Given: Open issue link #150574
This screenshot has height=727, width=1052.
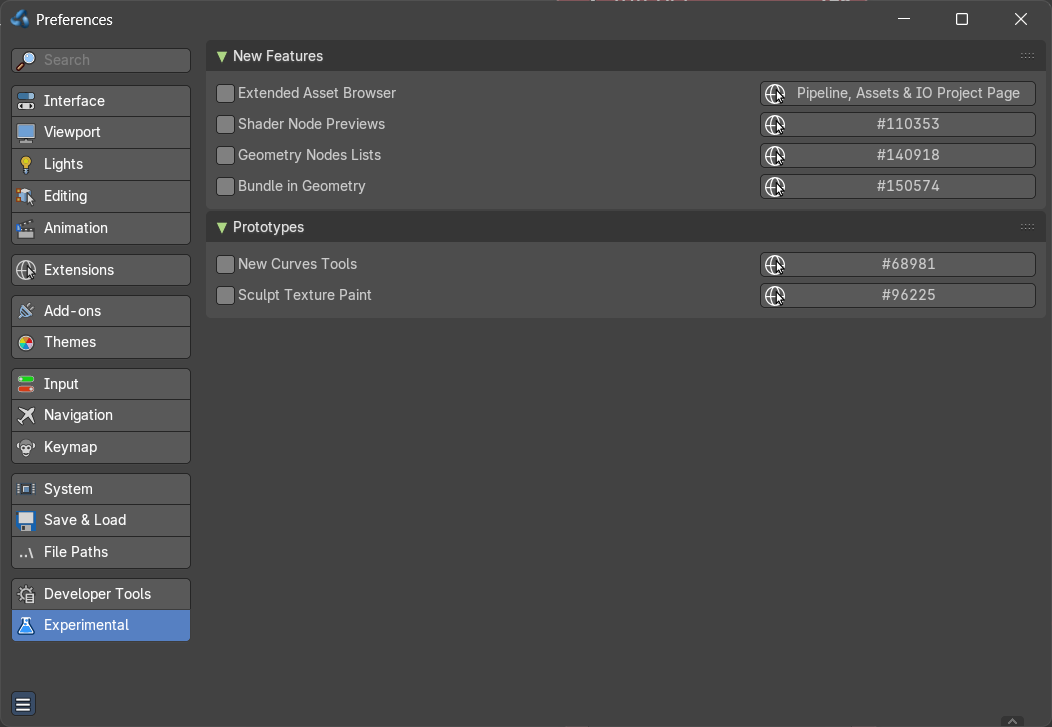Looking at the screenshot, I should pyautogui.click(x=898, y=186).
